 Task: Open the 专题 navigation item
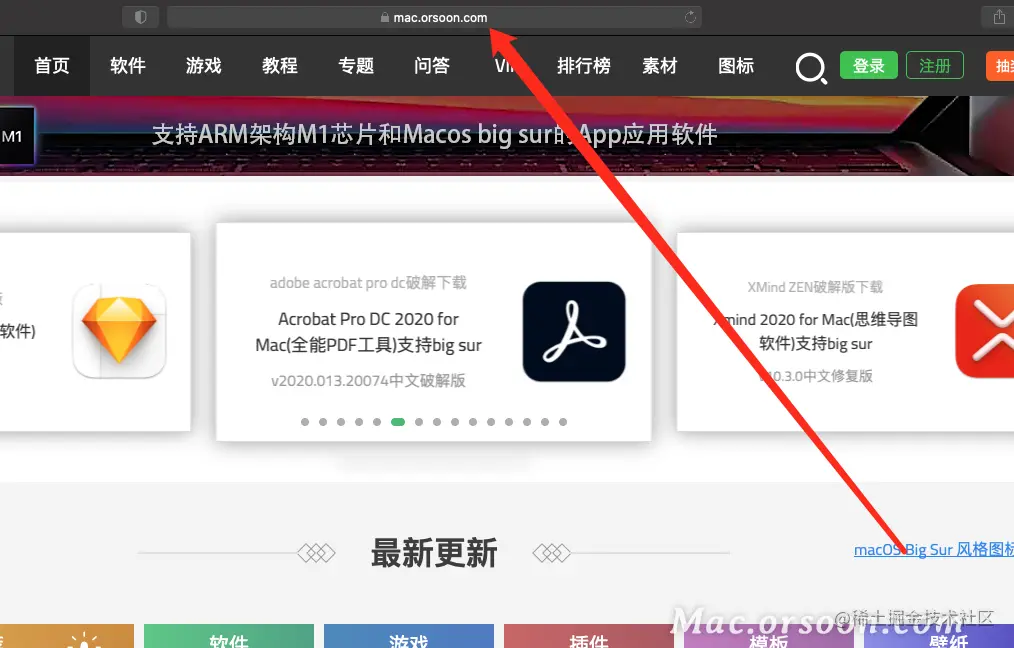click(x=356, y=66)
